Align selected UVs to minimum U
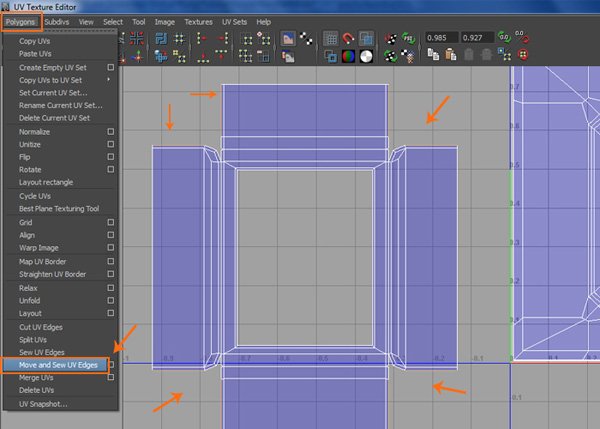600x429 pixels. pos(202,39)
